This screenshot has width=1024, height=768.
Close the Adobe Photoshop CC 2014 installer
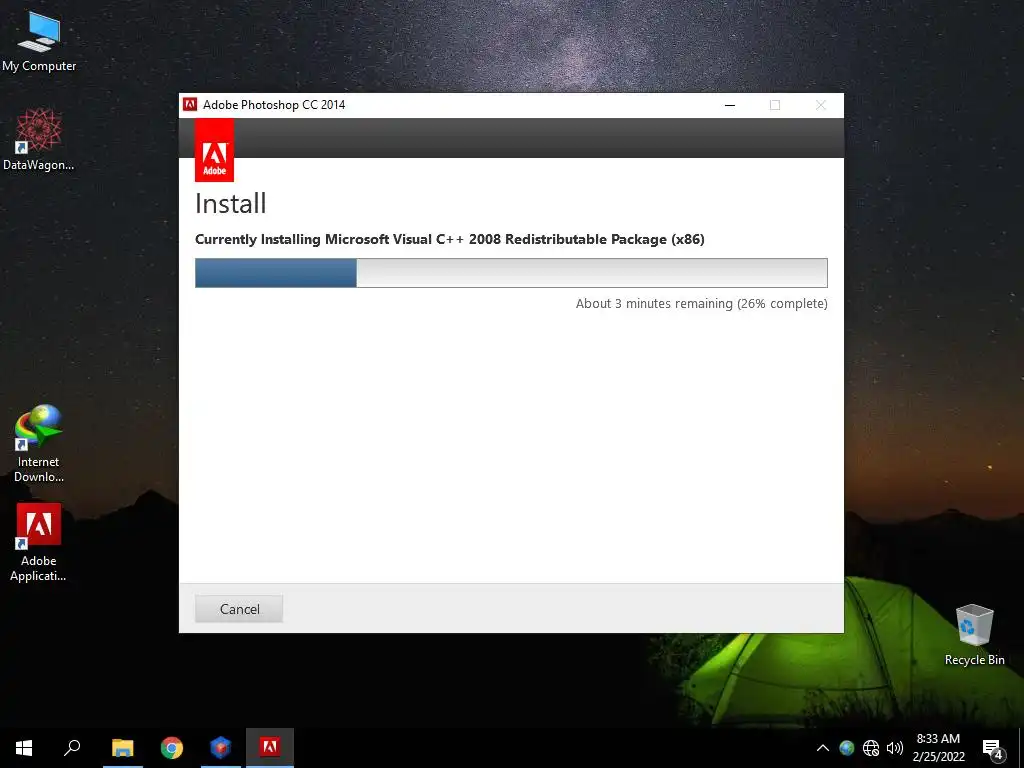coord(821,105)
